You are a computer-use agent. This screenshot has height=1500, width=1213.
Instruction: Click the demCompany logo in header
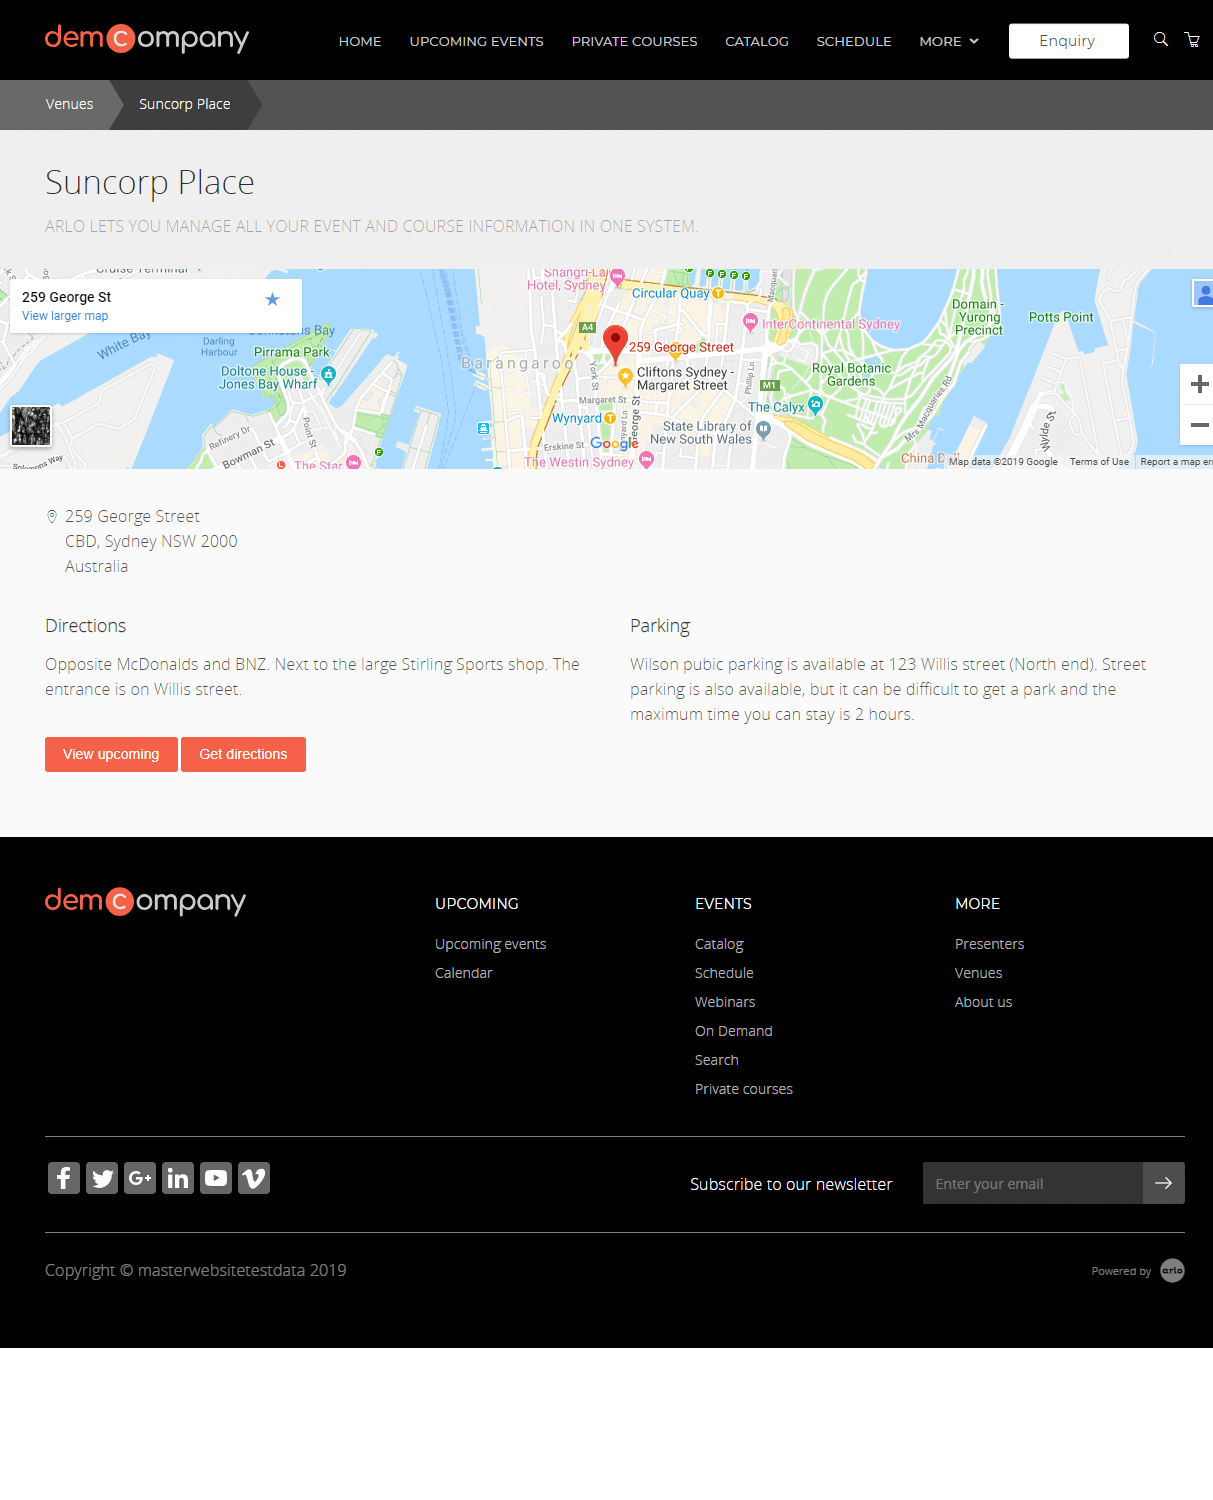tap(147, 38)
